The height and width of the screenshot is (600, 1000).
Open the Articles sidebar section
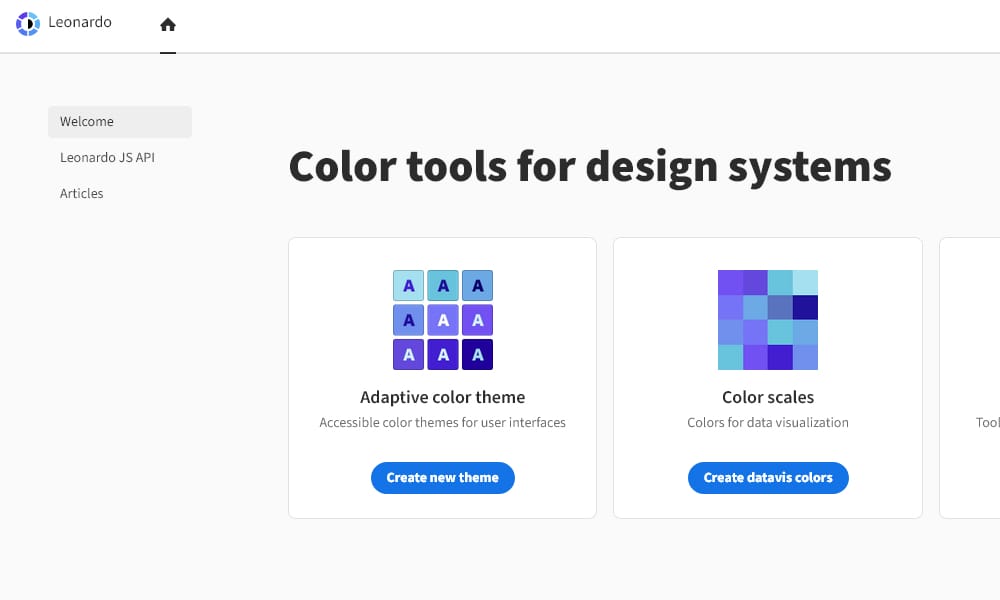pos(81,193)
